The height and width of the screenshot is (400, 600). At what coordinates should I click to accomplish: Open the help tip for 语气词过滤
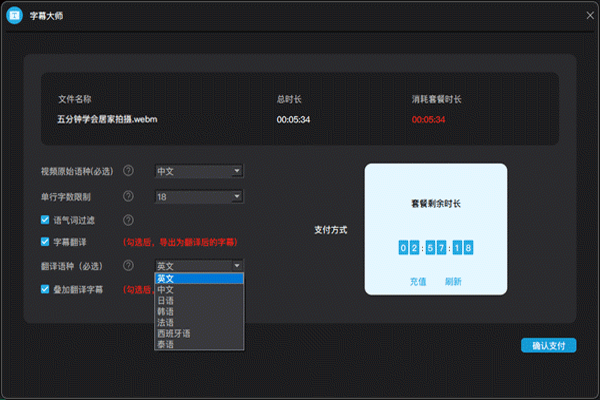pos(128,220)
